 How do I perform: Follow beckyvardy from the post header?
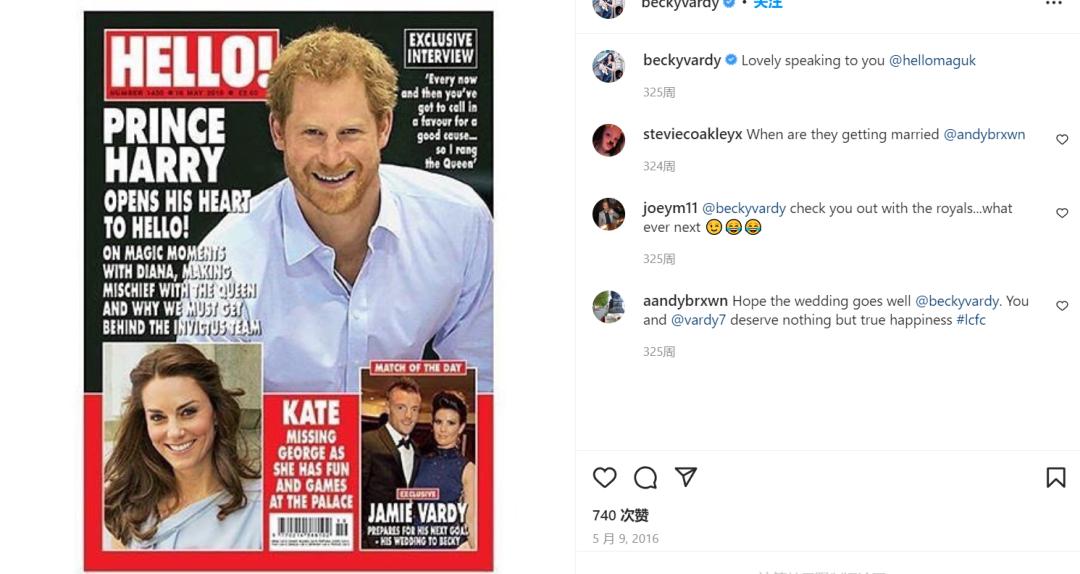coord(767,4)
